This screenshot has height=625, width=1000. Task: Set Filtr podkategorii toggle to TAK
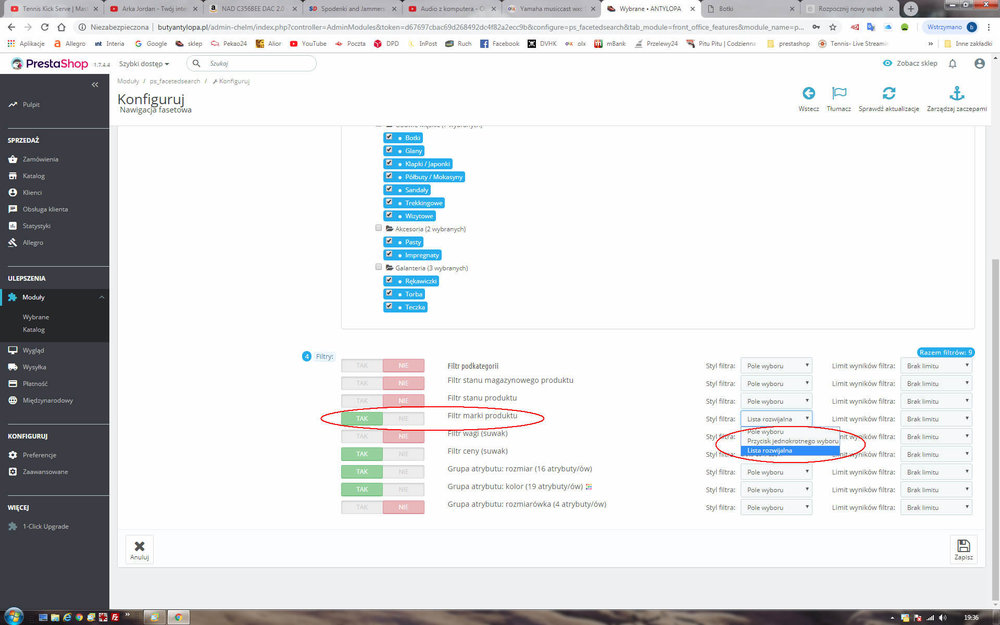click(x=362, y=365)
